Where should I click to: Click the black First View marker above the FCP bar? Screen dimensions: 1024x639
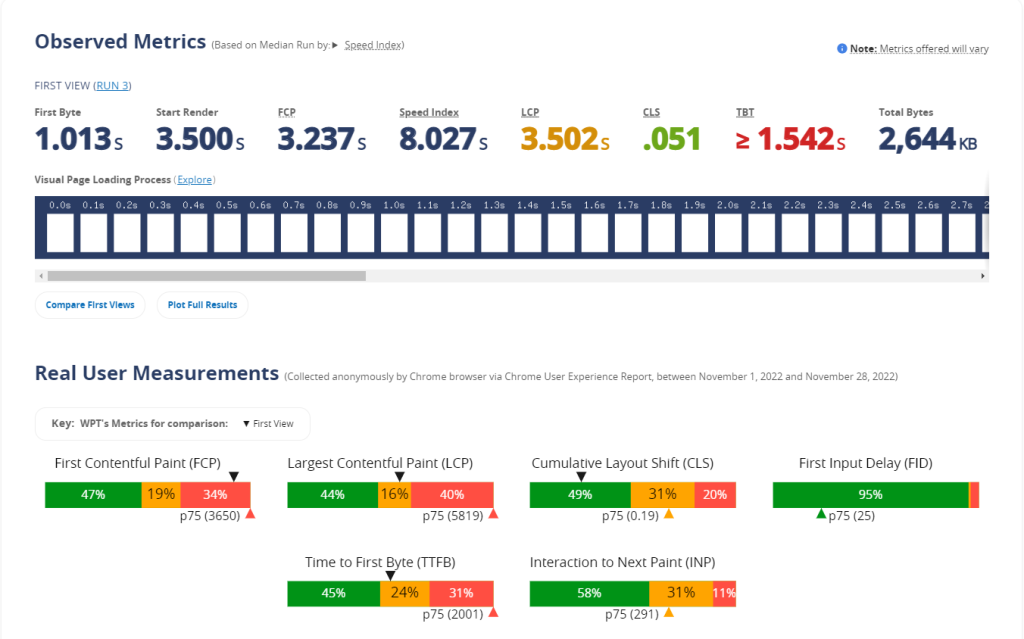click(x=234, y=477)
